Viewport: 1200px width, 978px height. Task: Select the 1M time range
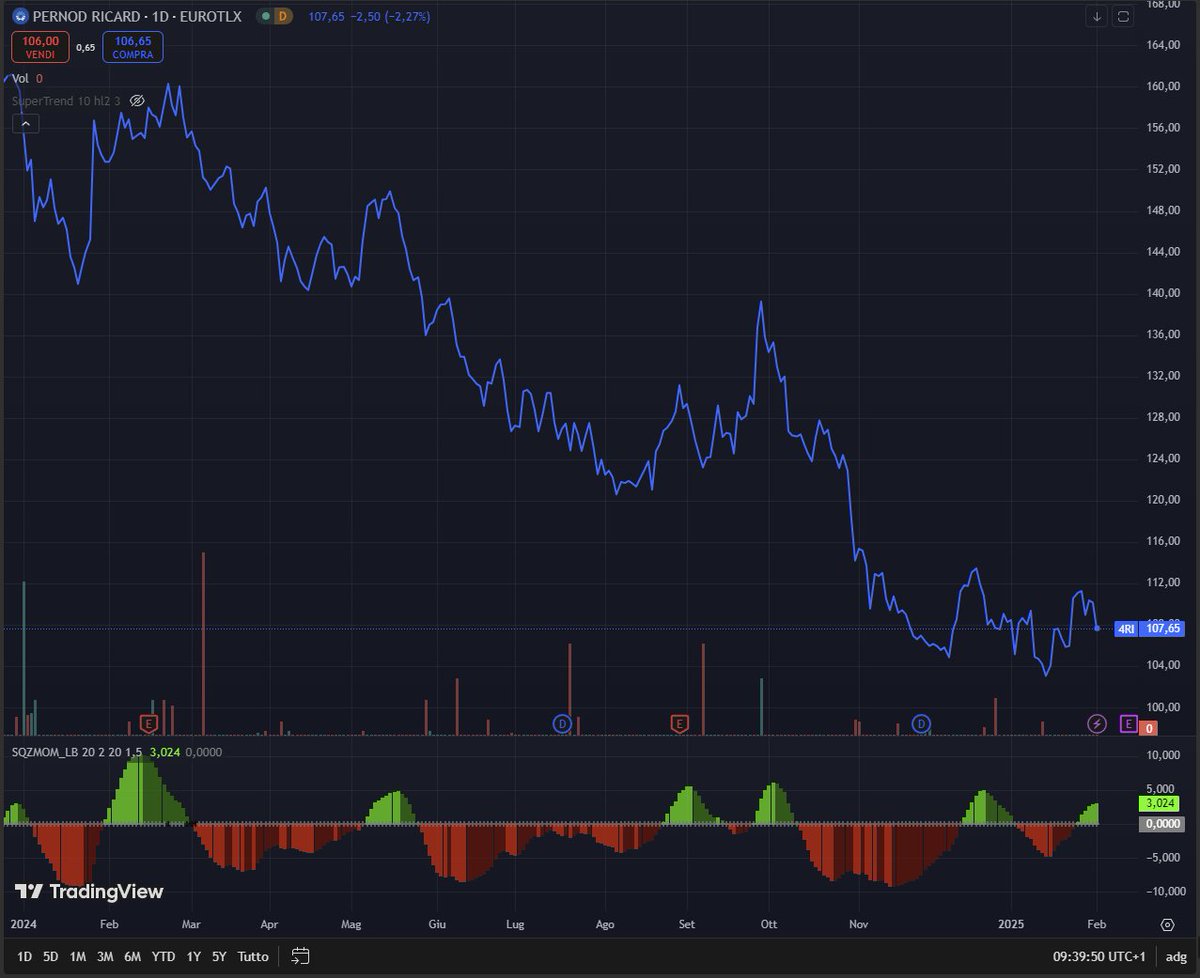pos(78,956)
